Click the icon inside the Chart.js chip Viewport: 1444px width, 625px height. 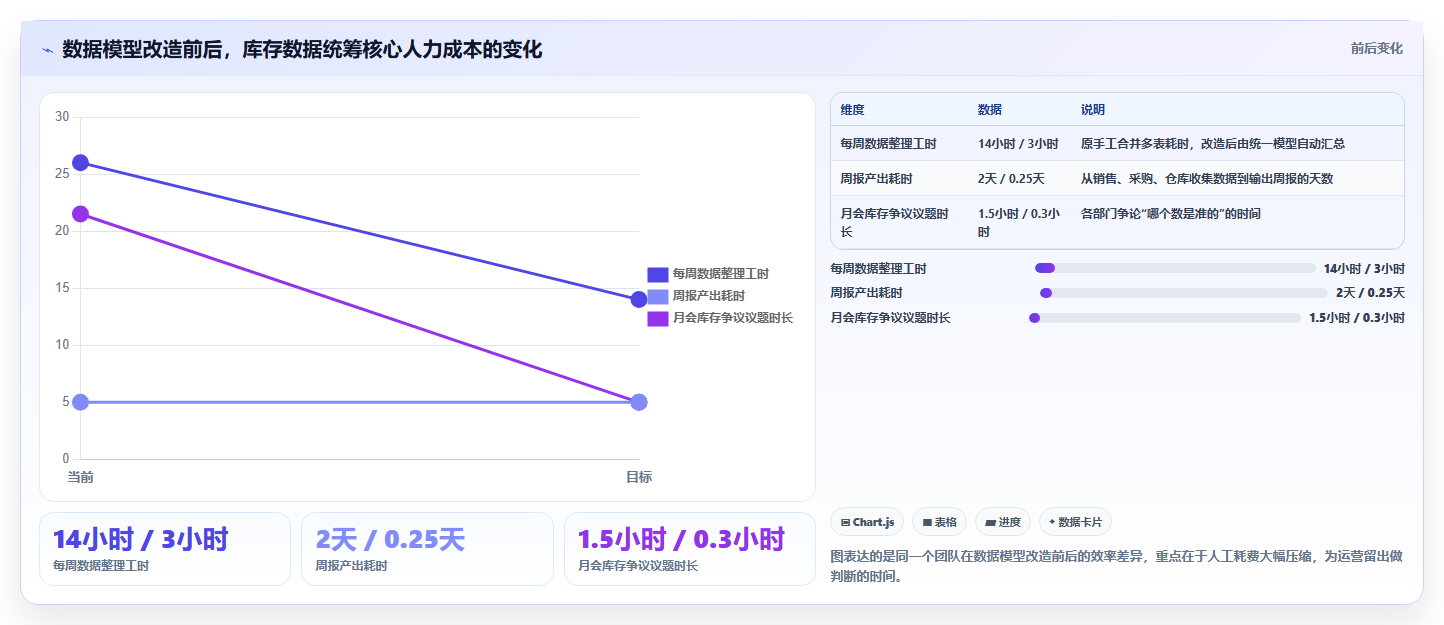(x=846, y=522)
